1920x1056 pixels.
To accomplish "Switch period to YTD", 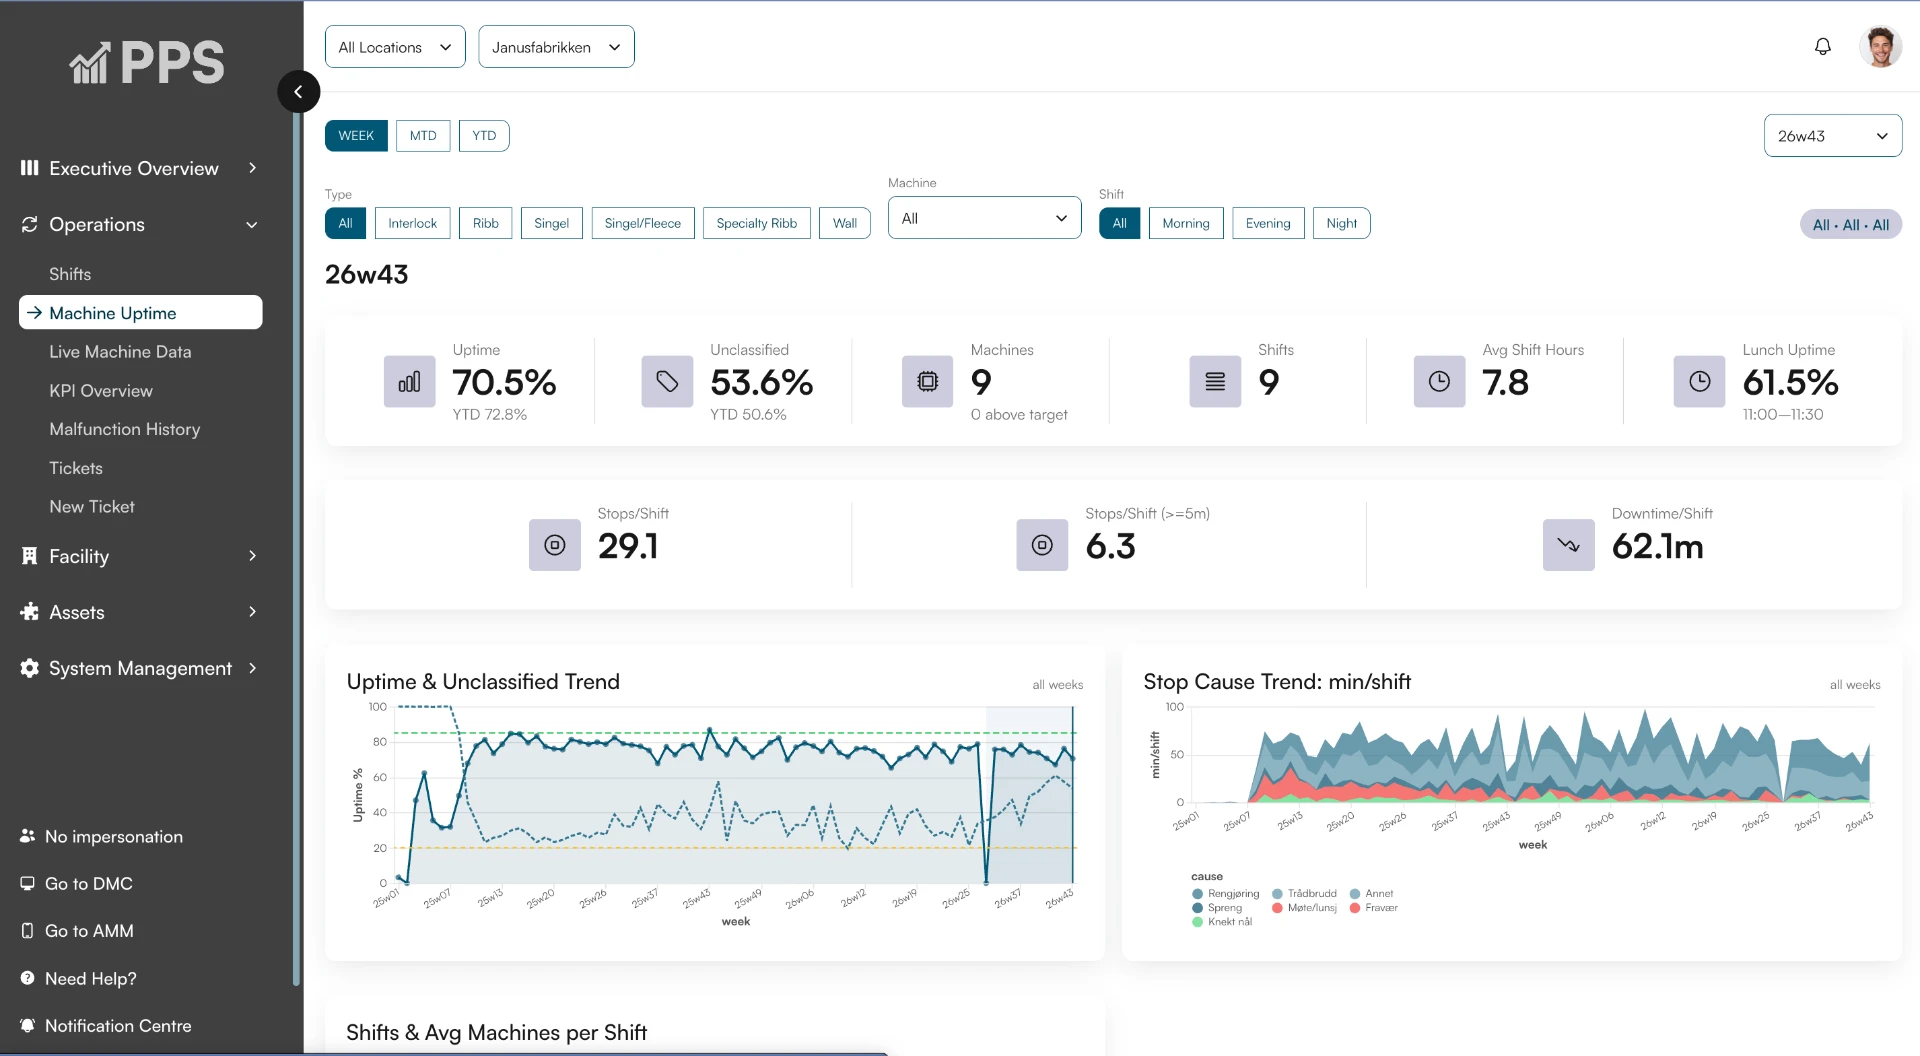I will coord(484,136).
